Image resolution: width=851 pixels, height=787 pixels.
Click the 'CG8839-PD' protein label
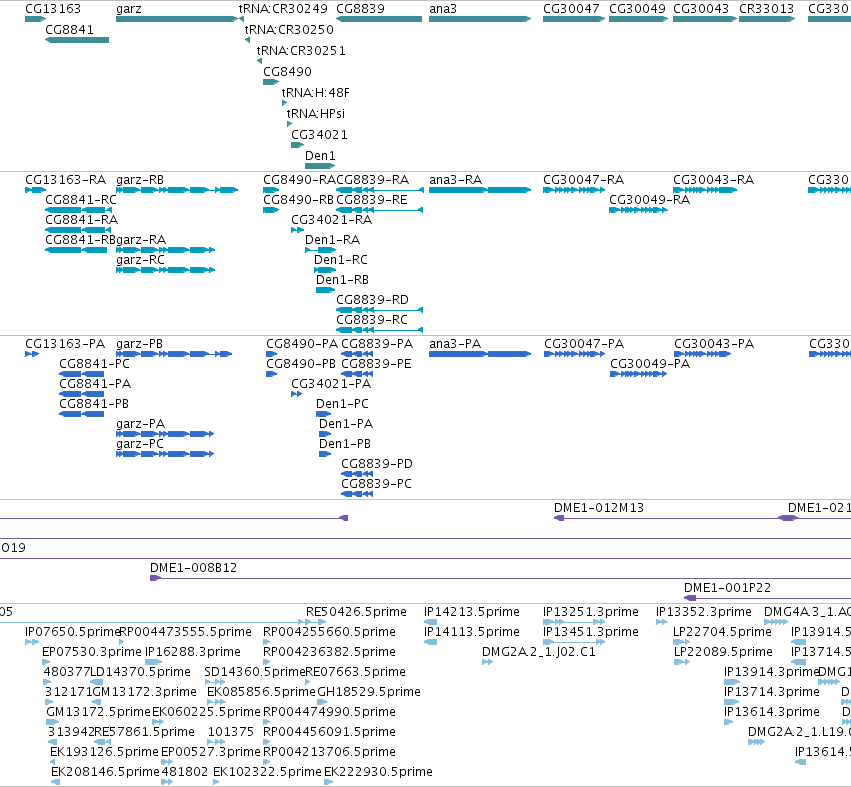coord(377,464)
